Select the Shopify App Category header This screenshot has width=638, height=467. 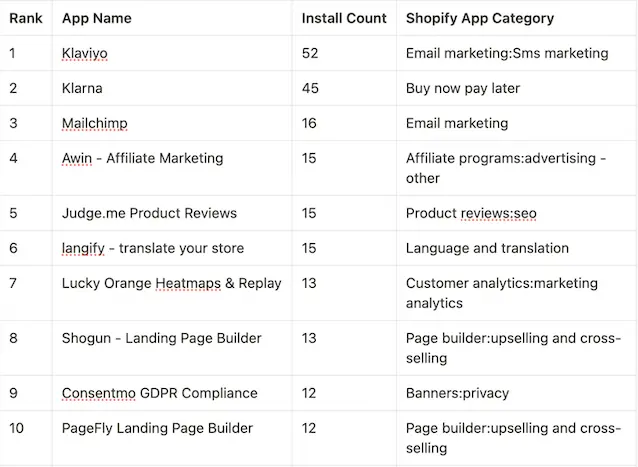pos(517,18)
